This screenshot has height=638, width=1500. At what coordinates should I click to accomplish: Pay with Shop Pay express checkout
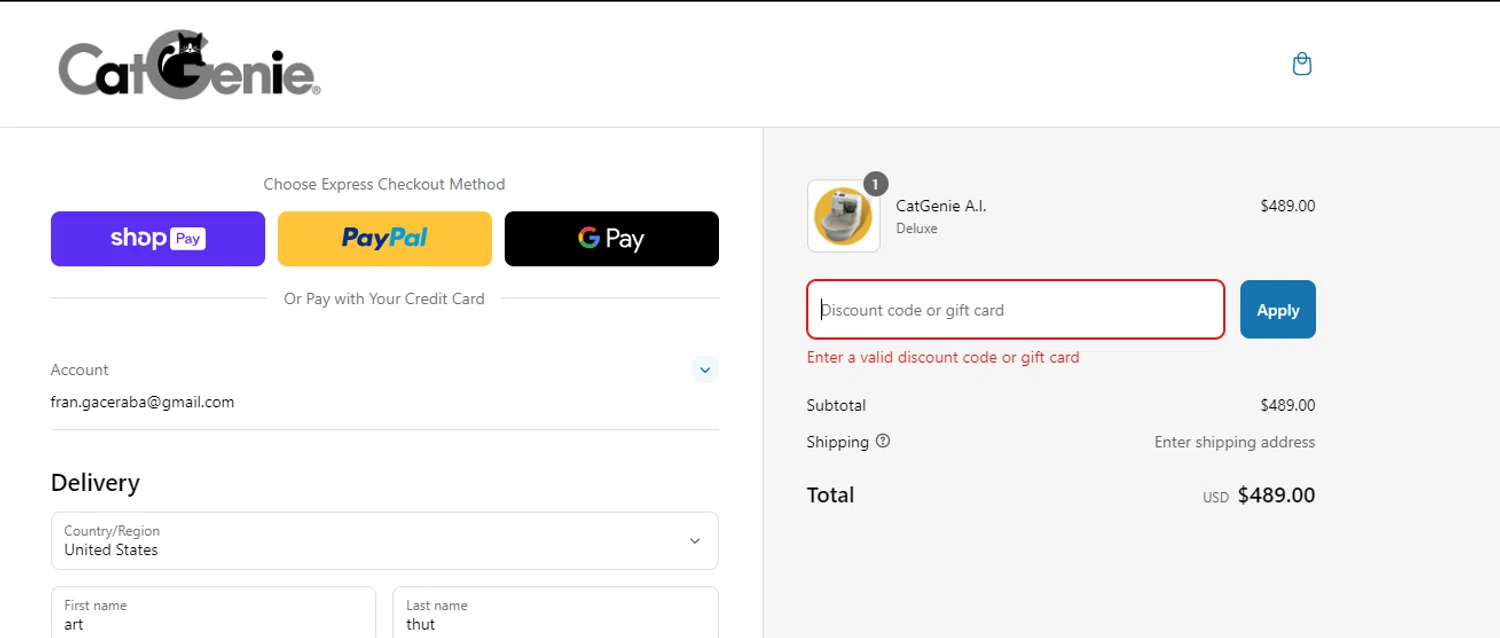click(158, 239)
